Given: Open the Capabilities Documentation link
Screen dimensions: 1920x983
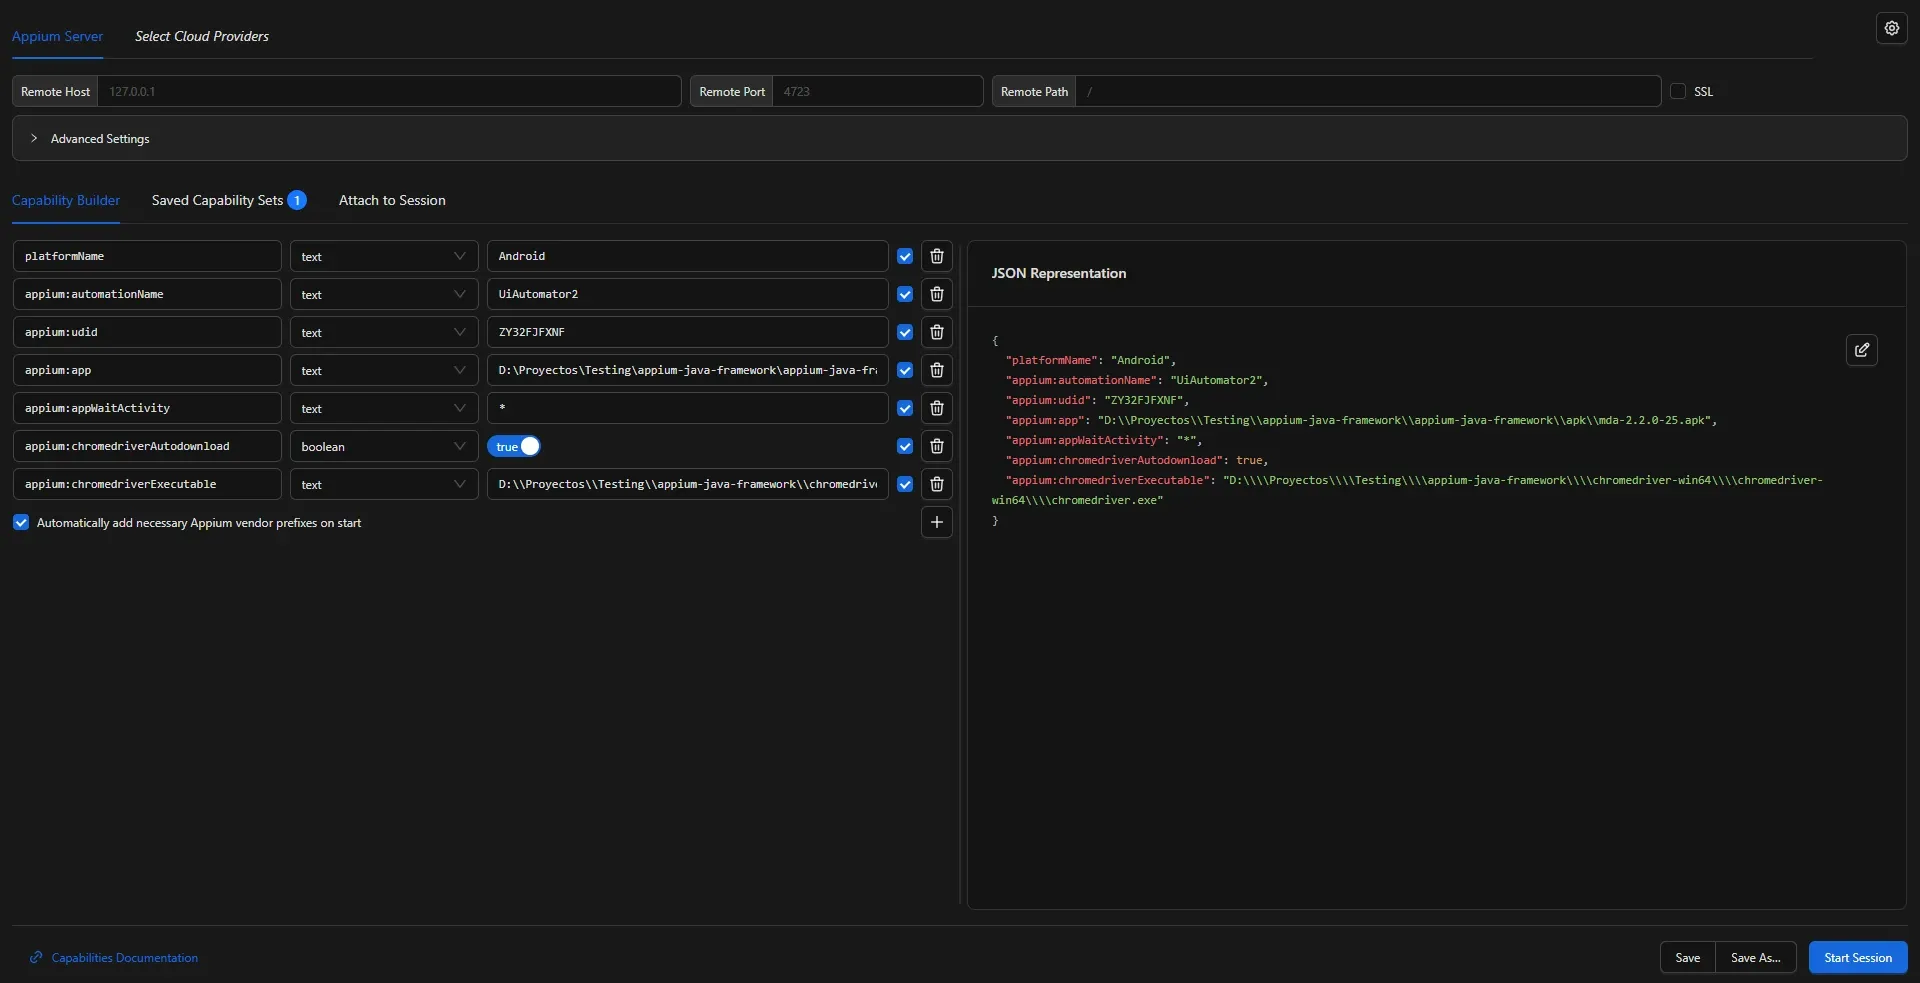Looking at the screenshot, I should tap(125, 957).
